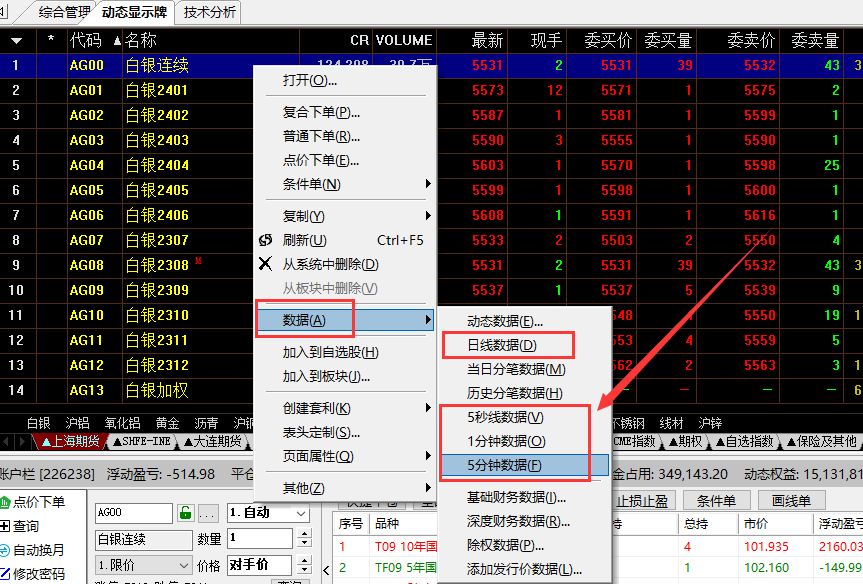
Task: Select 日线数据(D) in submenu
Action: 525,345
